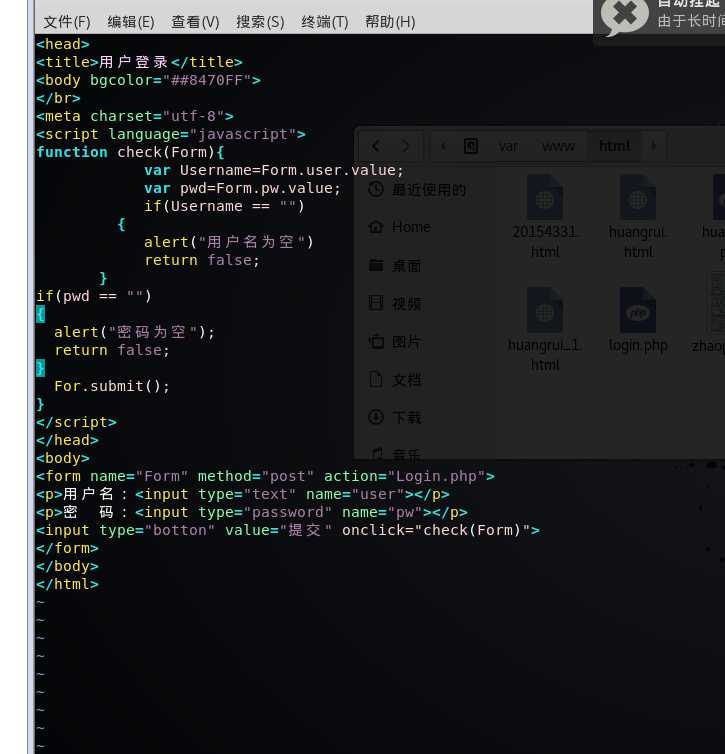This screenshot has width=725, height=754.
Task: Select the var path segment
Action: (x=508, y=146)
